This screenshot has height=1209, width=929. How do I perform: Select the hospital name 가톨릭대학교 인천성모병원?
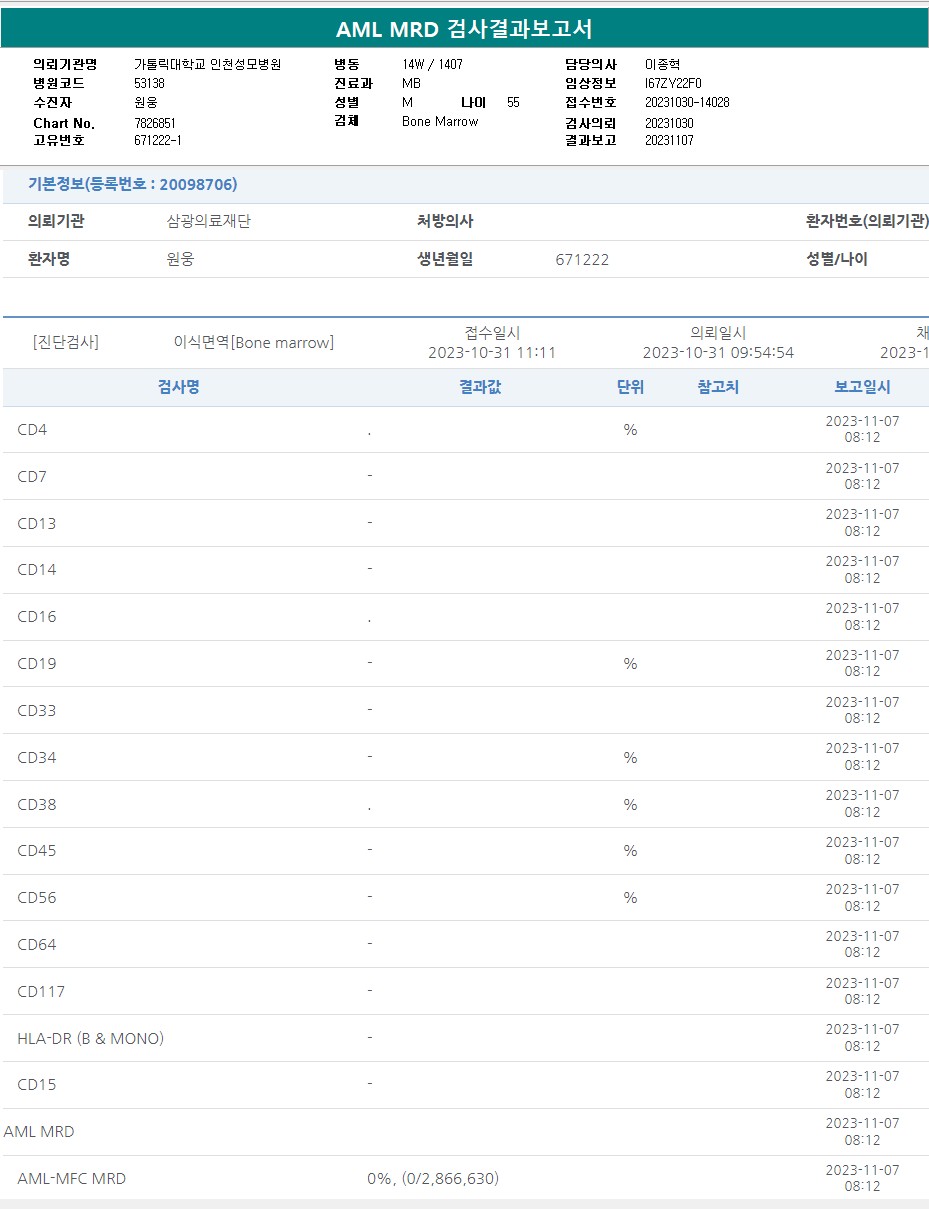[208, 64]
